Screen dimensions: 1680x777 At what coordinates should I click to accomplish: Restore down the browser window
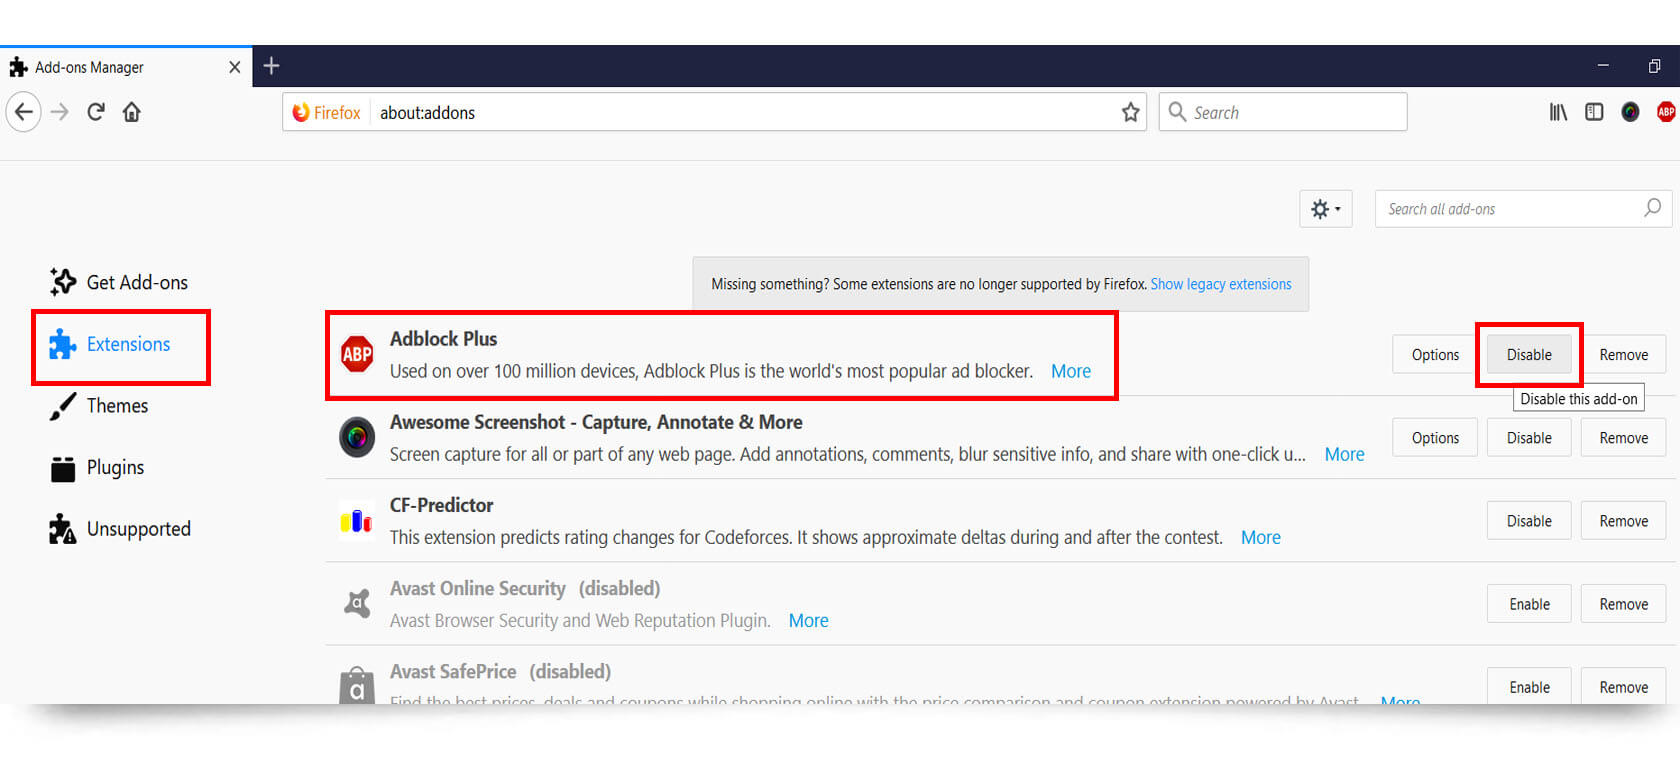click(x=1655, y=66)
